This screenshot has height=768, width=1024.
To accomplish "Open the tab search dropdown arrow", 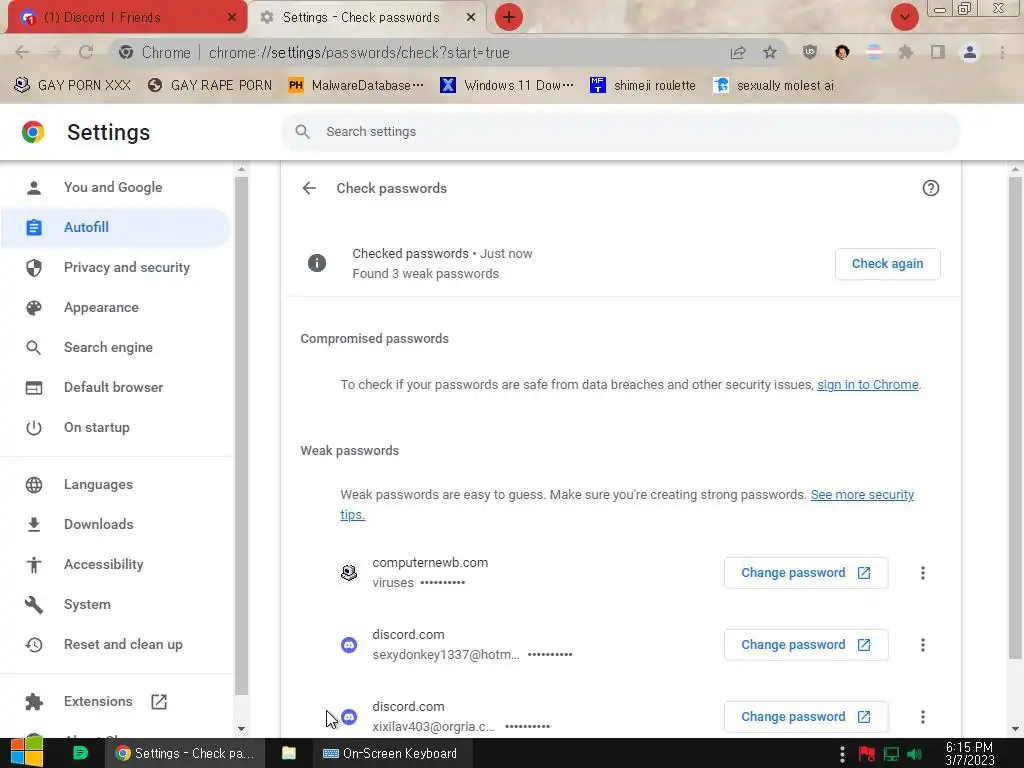I will pos(904,17).
